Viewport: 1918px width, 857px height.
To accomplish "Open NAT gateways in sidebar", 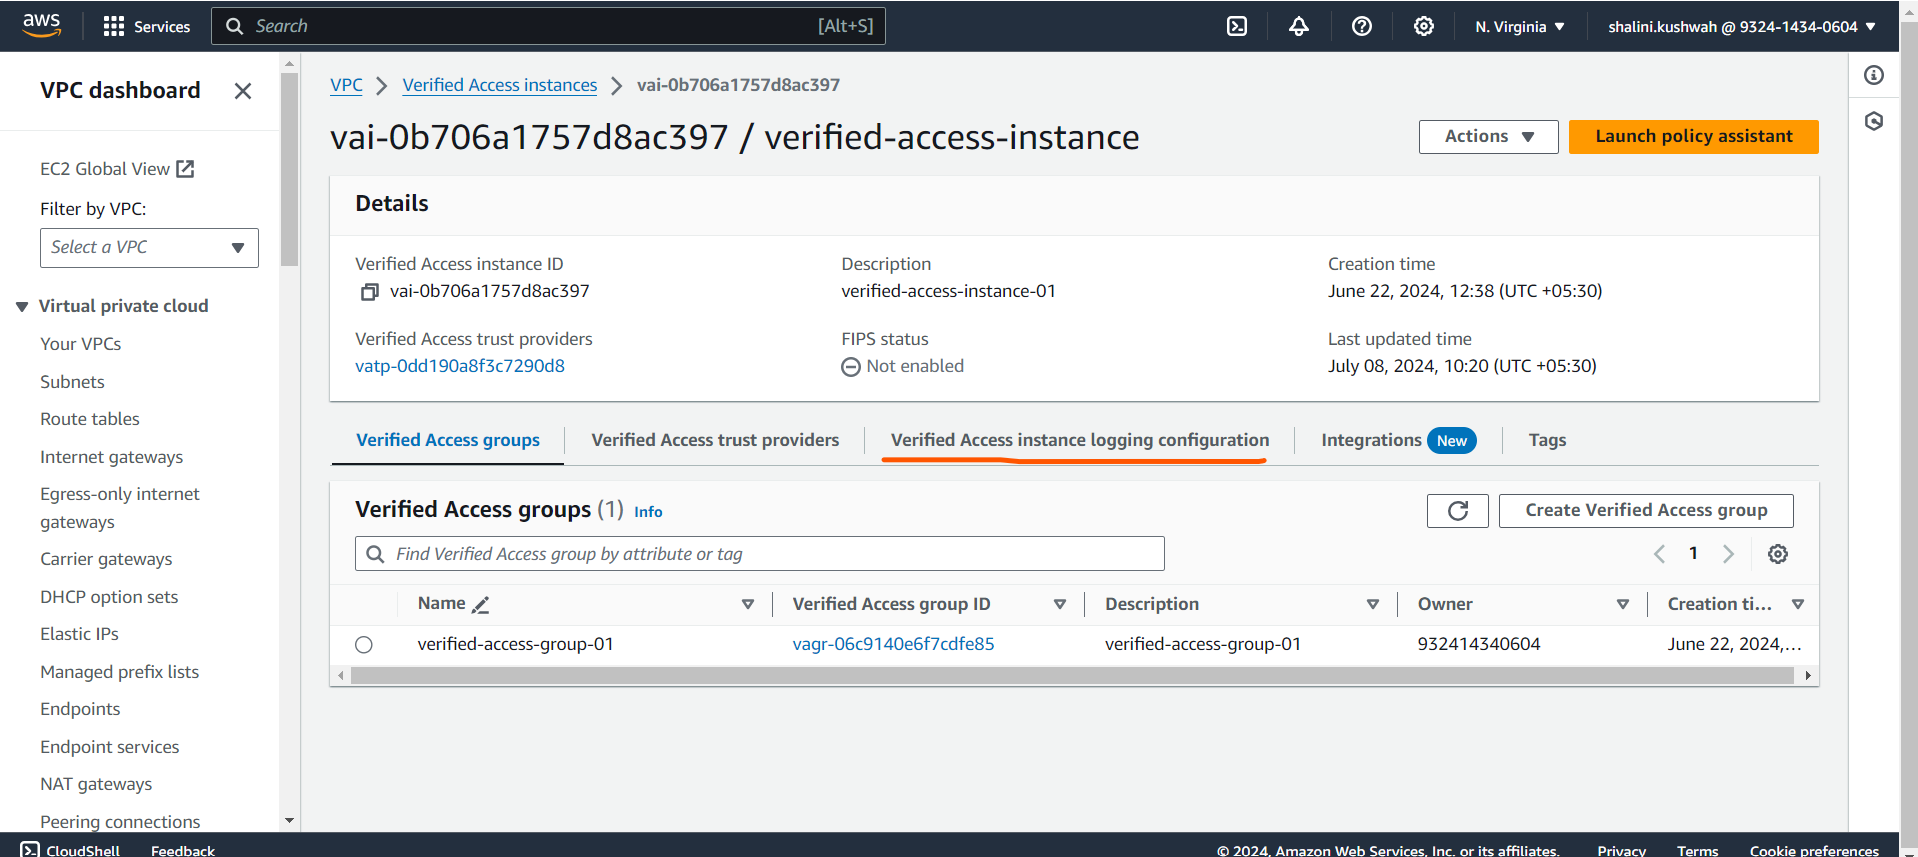I will [96, 785].
